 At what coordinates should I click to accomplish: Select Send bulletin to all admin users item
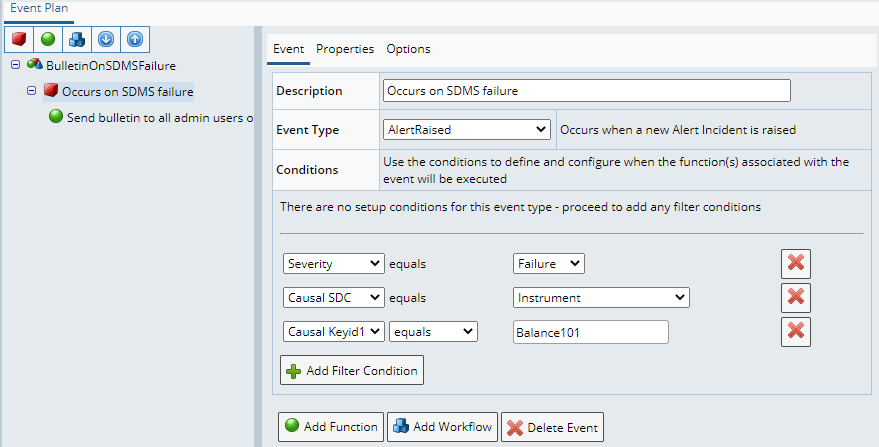160,118
